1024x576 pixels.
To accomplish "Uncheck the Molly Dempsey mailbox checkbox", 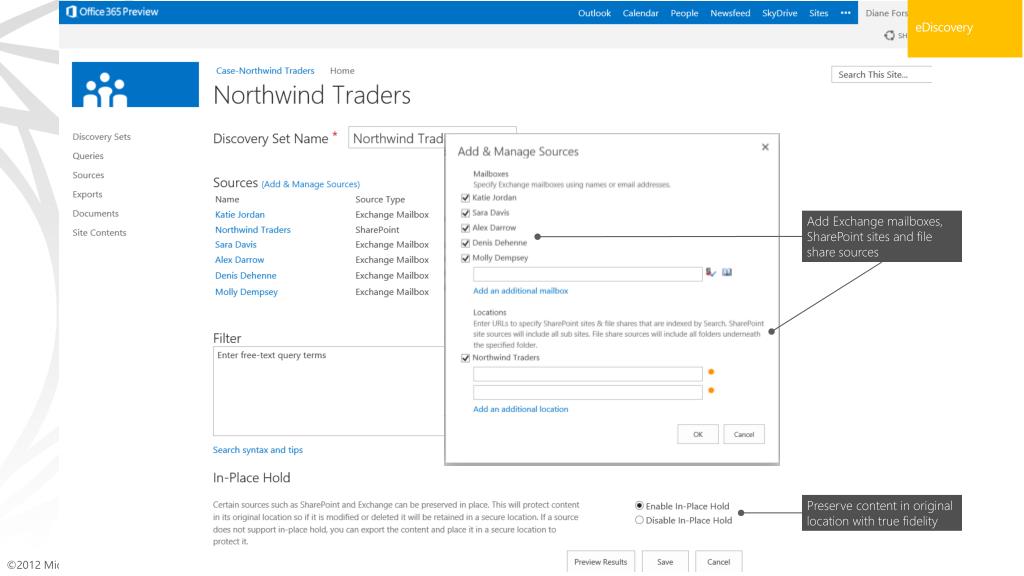I will (x=465, y=258).
